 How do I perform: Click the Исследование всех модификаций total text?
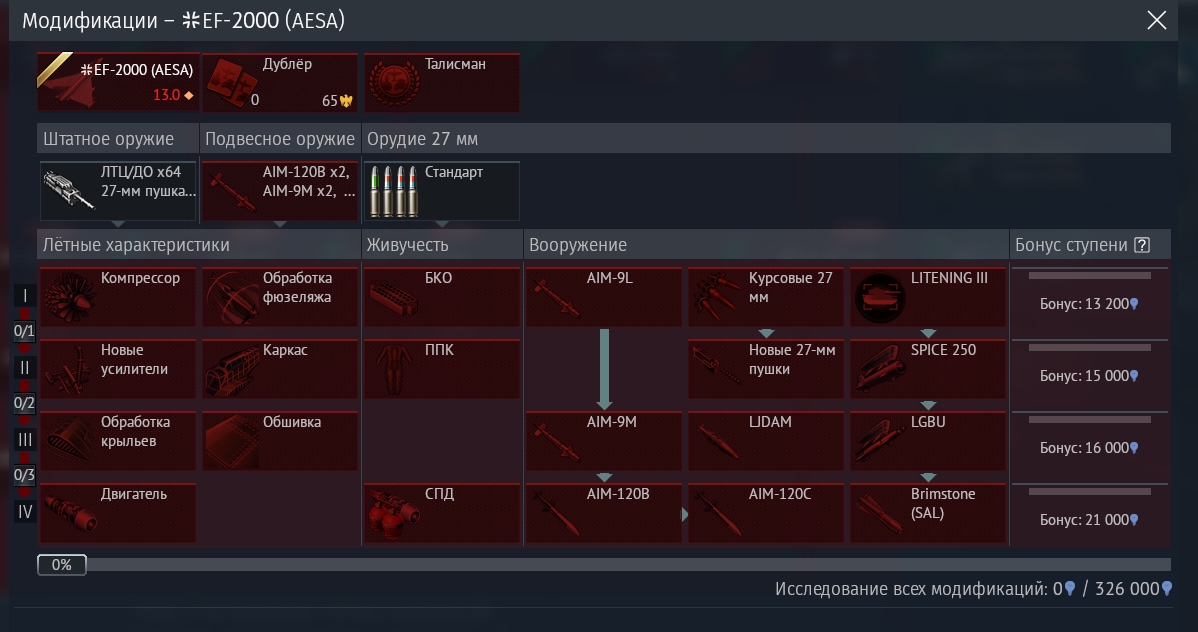(x=973, y=588)
